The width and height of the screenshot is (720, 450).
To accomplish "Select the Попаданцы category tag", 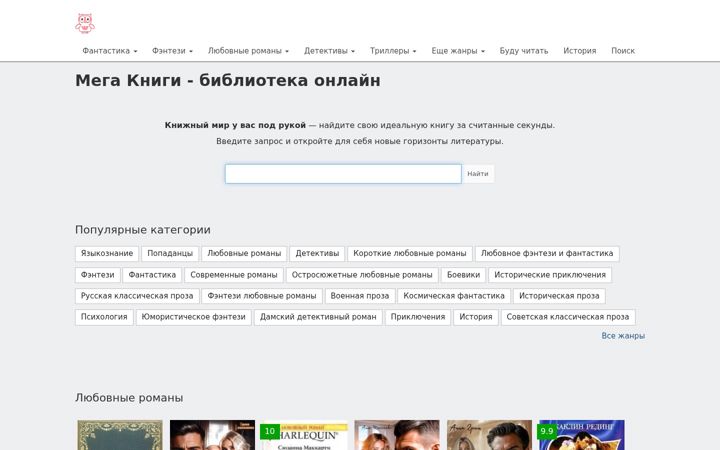I will 170,253.
